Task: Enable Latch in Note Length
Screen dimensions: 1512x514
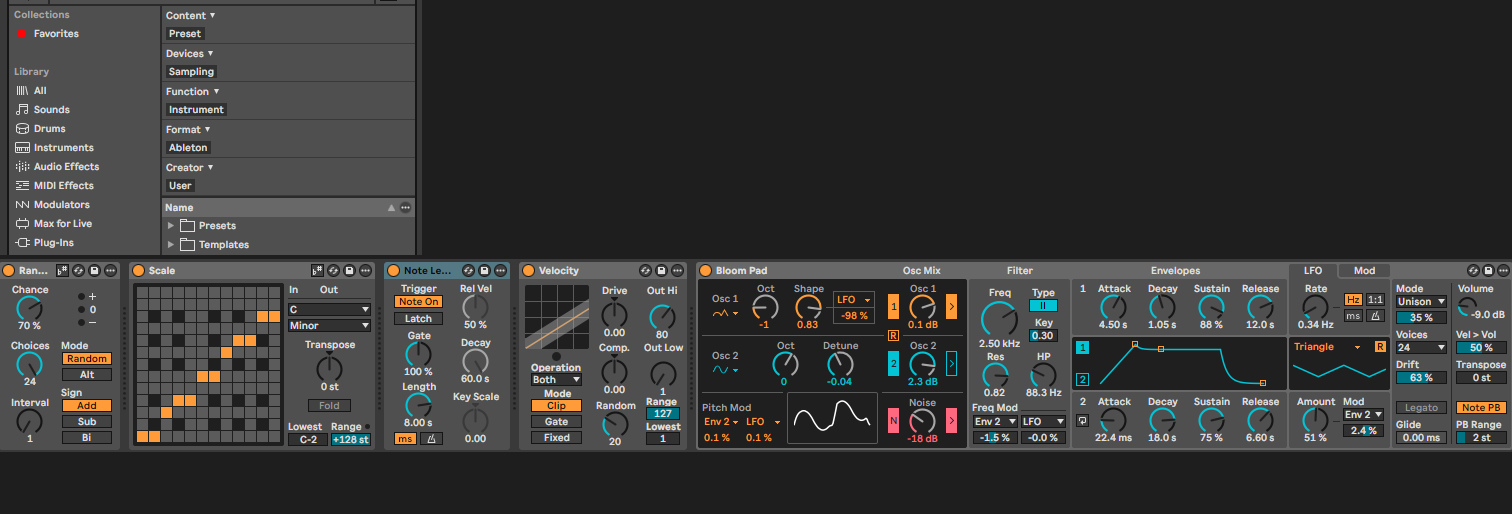Action: click(x=418, y=319)
